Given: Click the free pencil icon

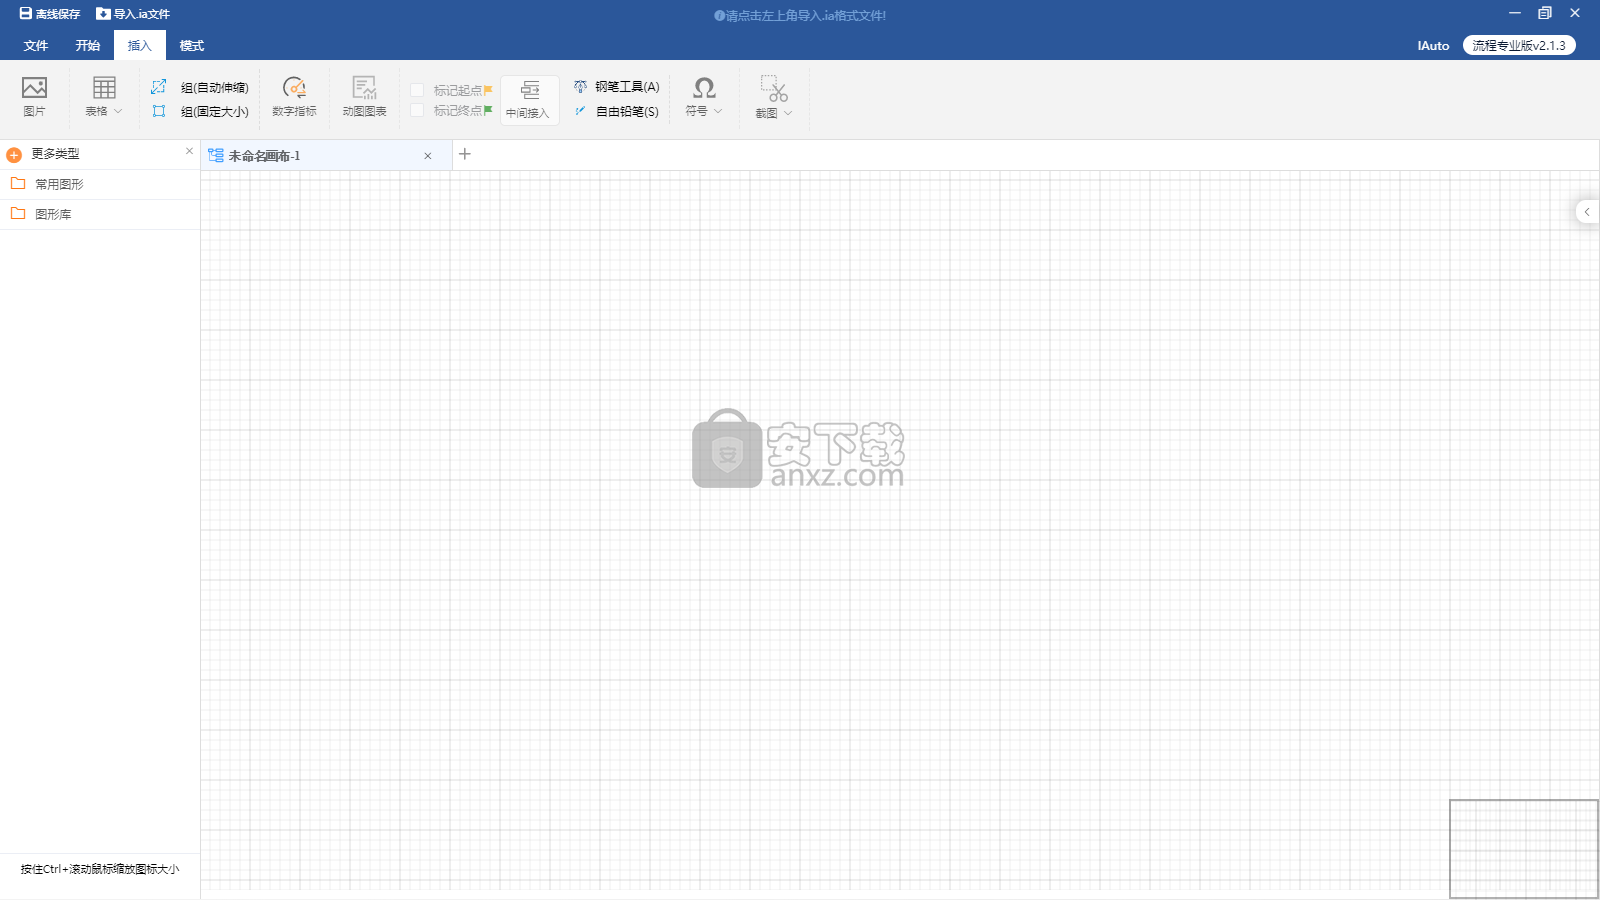Looking at the screenshot, I should (x=580, y=111).
